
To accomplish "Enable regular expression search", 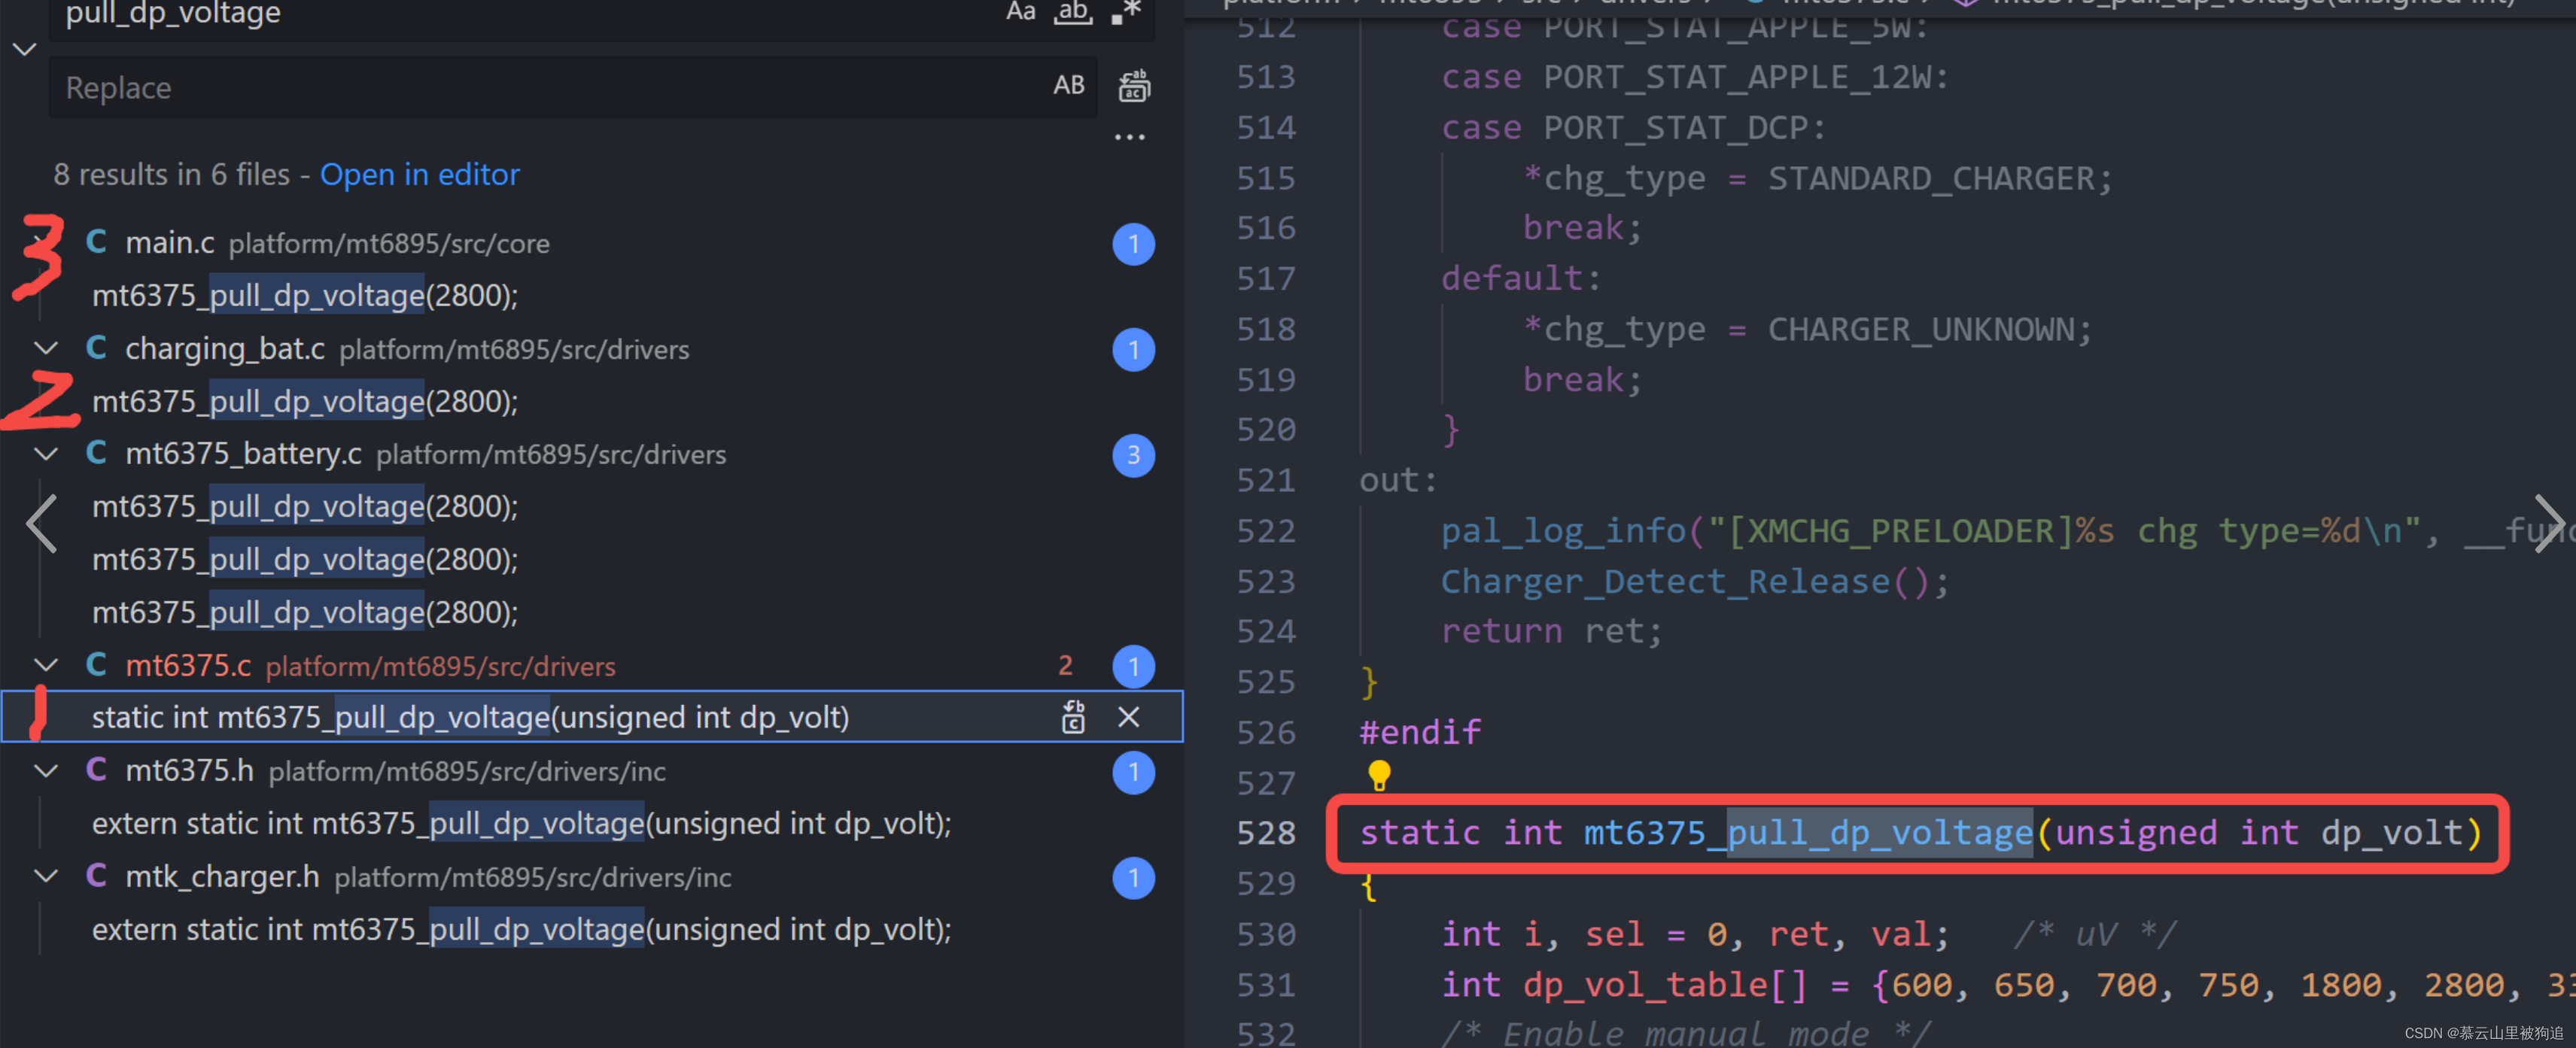I will [x=1128, y=12].
